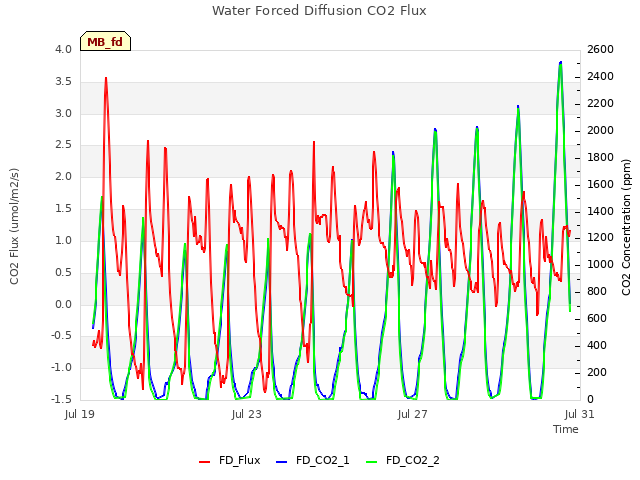Click the 800 right axis tick label
This screenshot has width=640, height=480.
[x=597, y=291]
